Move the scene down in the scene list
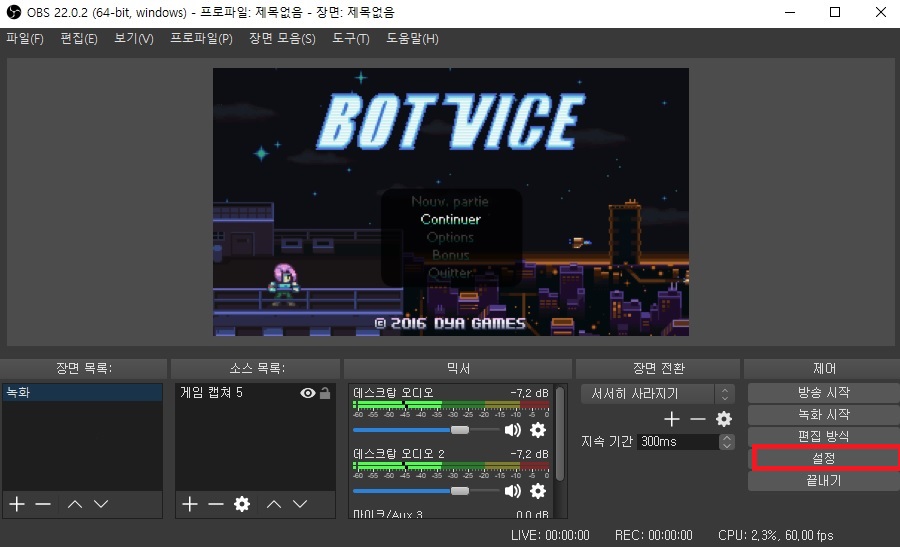 point(101,504)
